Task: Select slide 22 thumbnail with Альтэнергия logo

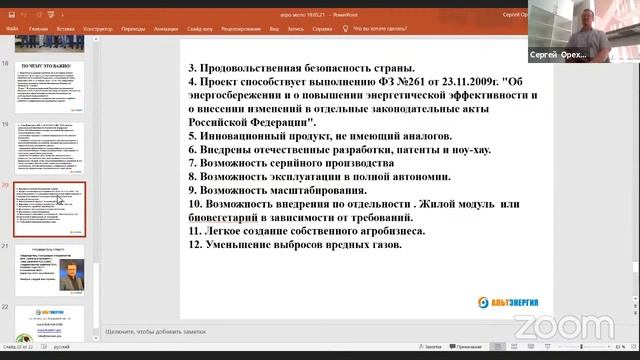Action: coord(49,324)
